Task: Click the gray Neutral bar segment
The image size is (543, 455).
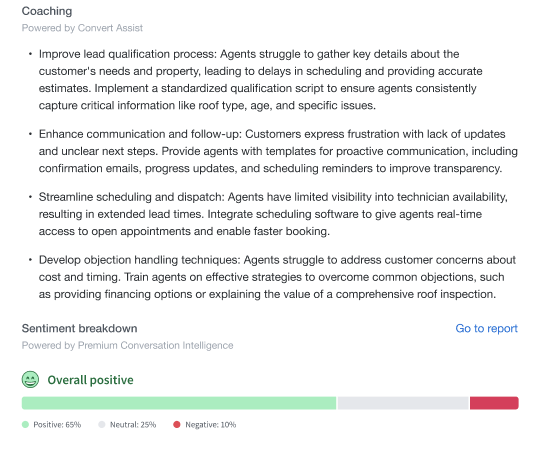Action: click(x=403, y=403)
